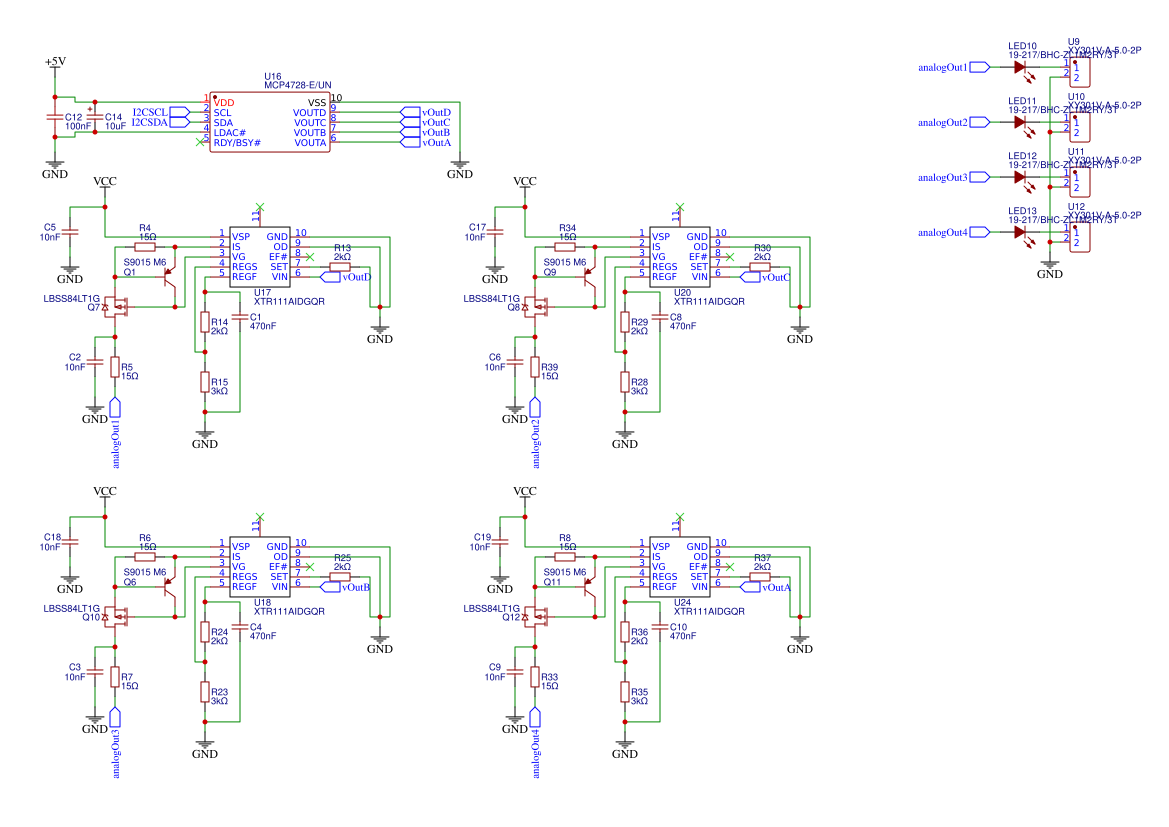Screen dimensions: 1169x827
Task: Select LED10 diode symbol
Action: [x=1020, y=68]
